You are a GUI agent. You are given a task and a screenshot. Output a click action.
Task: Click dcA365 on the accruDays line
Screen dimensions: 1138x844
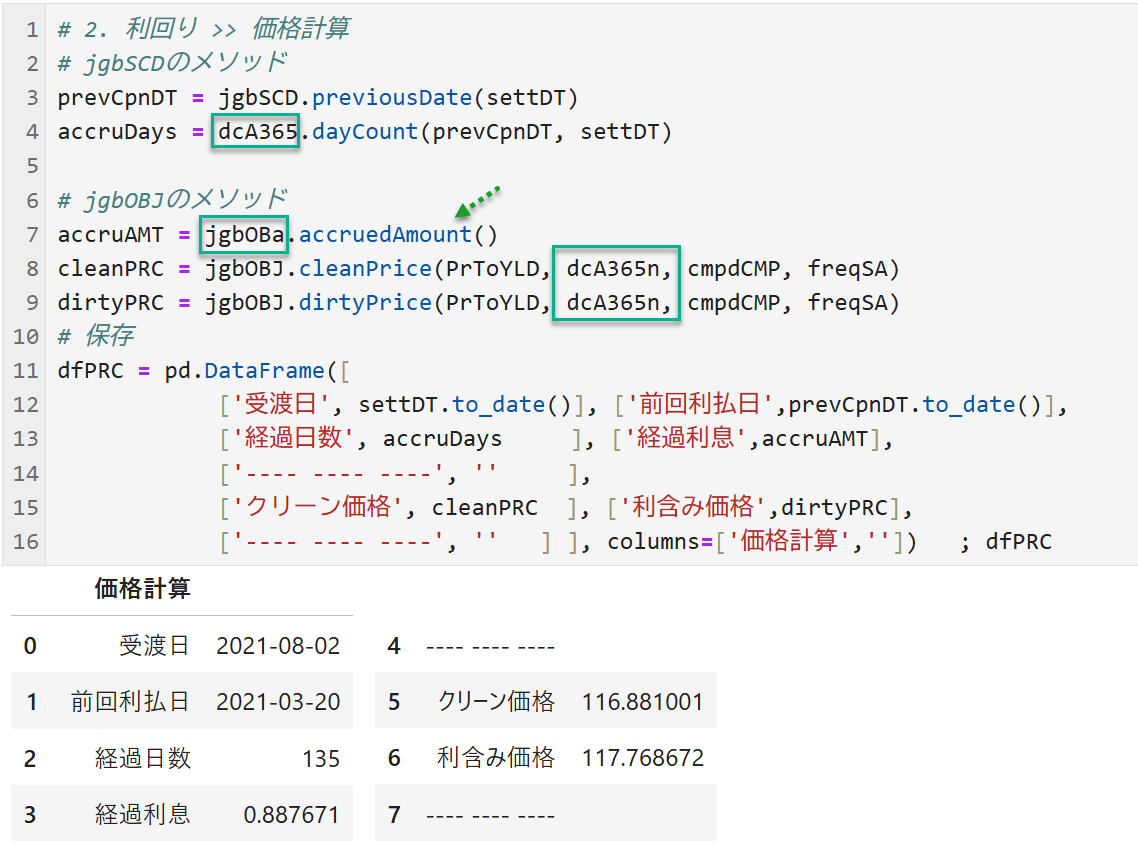coord(258,131)
